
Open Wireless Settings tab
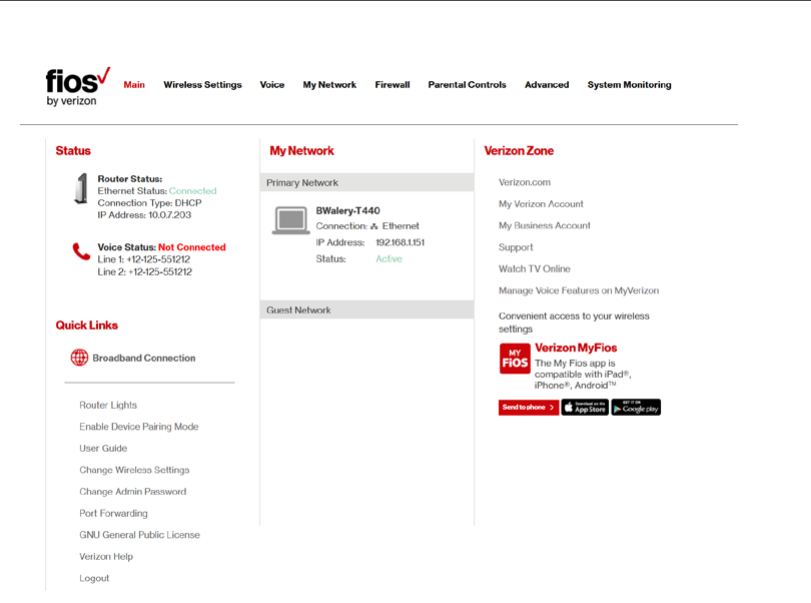click(203, 85)
